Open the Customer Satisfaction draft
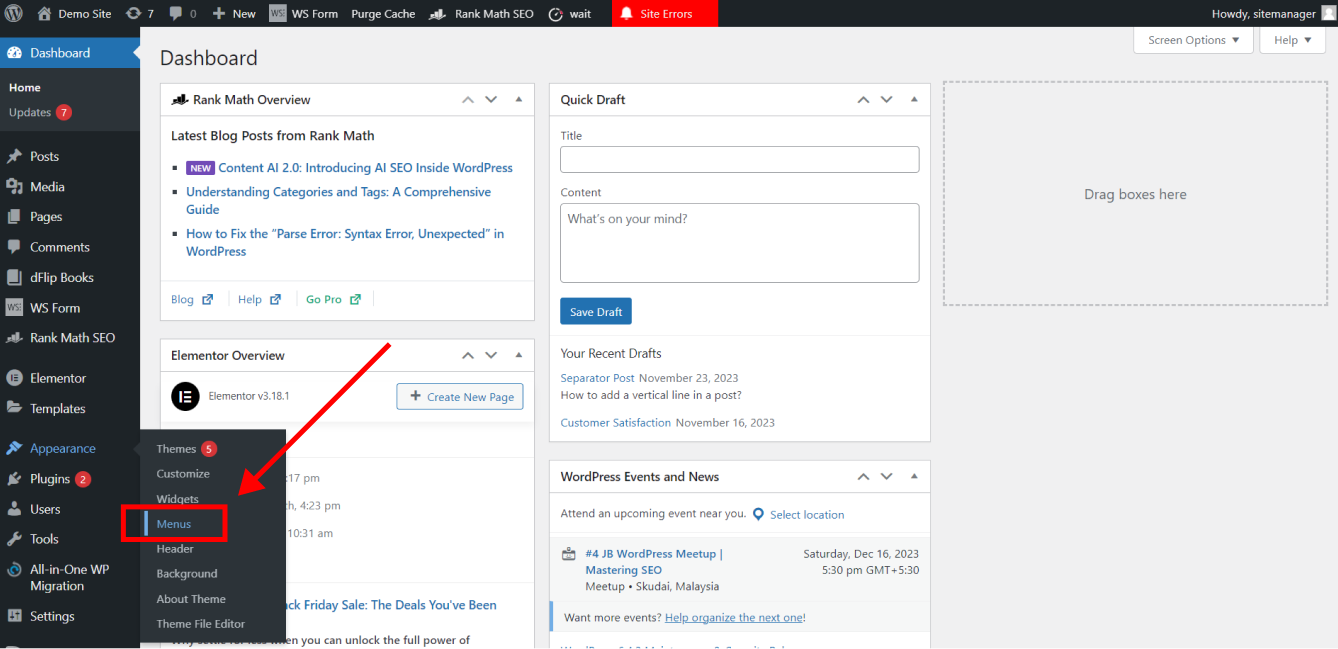1338x649 pixels. coord(616,423)
